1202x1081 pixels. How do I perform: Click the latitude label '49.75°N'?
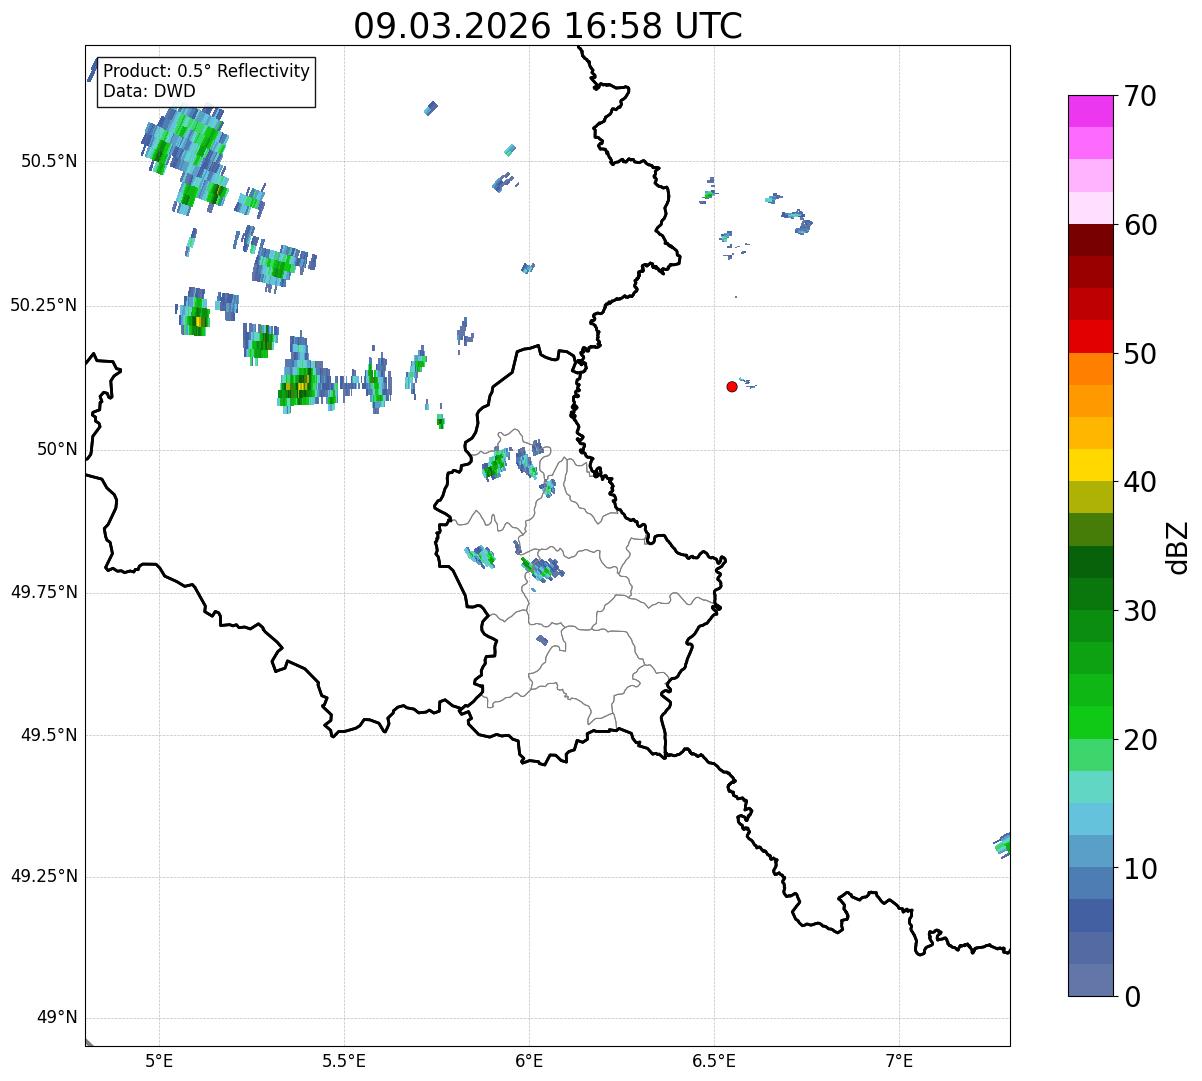click(44, 592)
